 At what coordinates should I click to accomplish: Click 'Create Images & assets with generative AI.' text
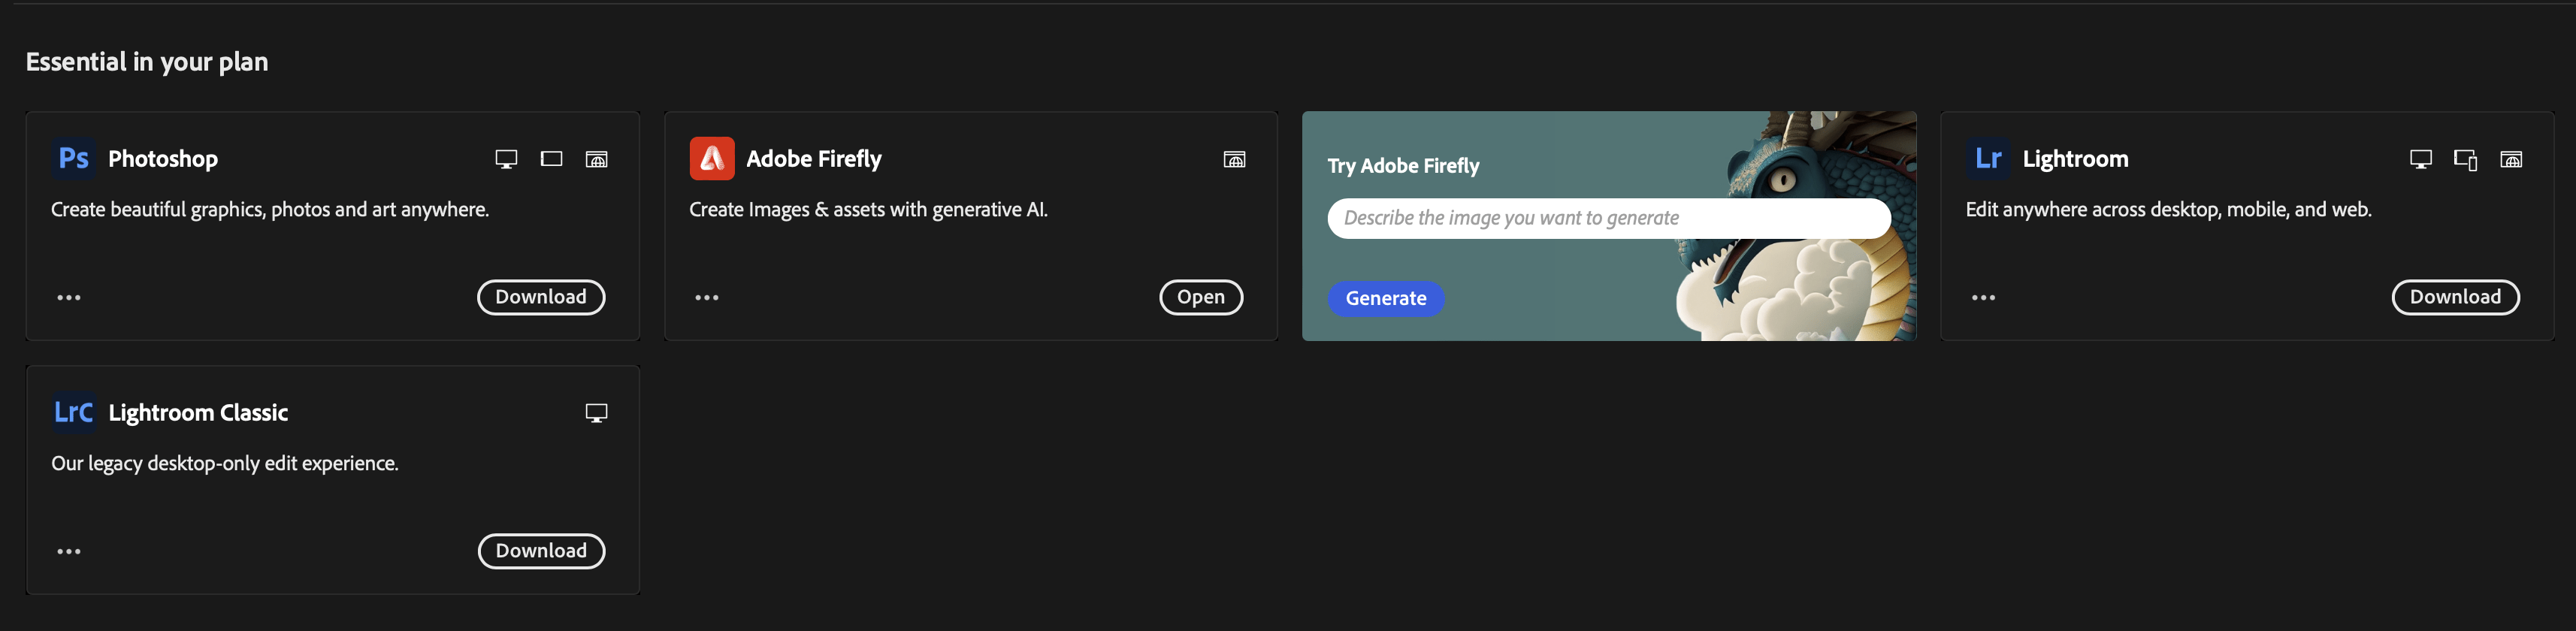pos(869,210)
